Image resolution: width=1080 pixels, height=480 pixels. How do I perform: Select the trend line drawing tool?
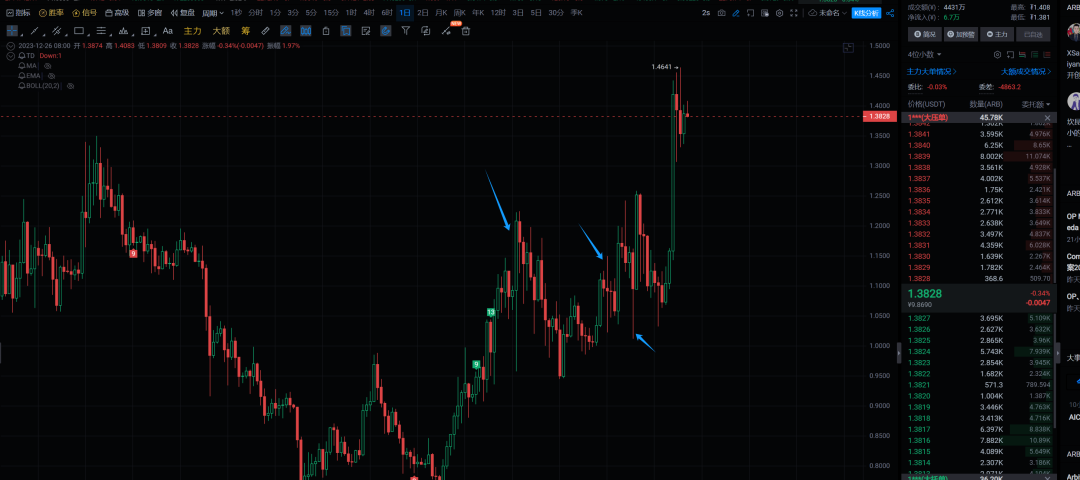click(x=34, y=31)
